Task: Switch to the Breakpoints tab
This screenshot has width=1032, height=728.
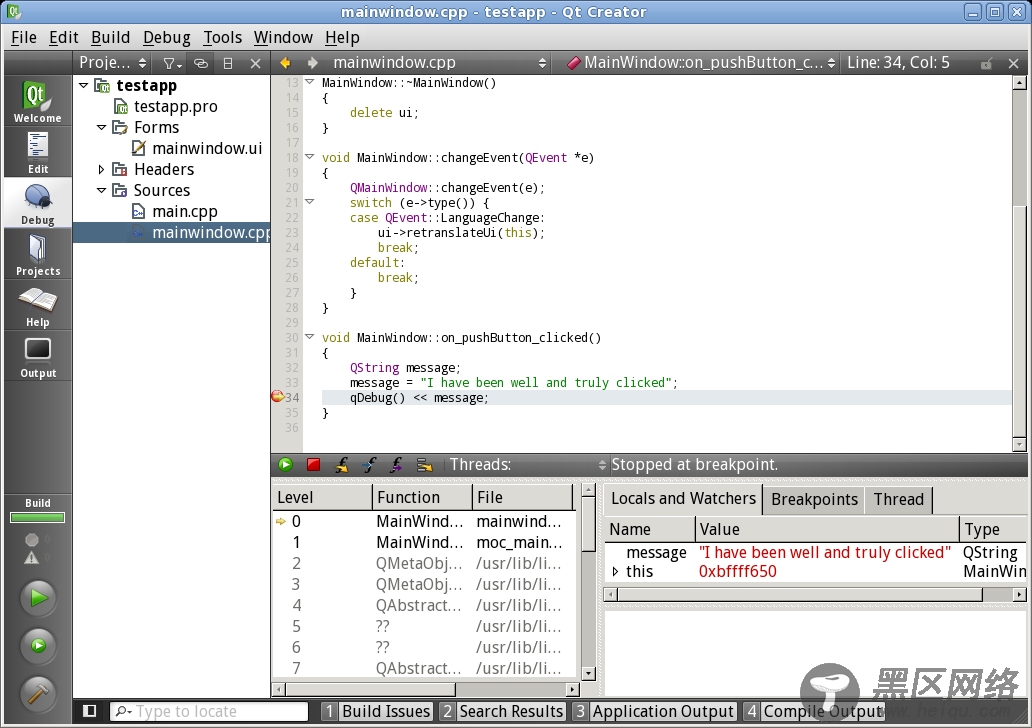Action: [x=814, y=500]
